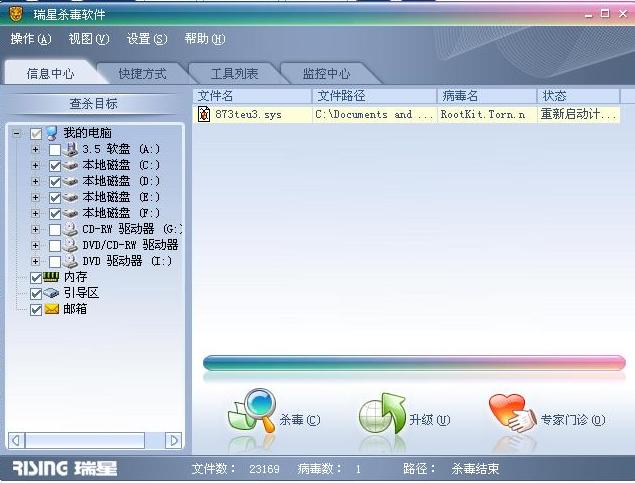Expand the DVD 驱动器 (I:) node
The height and width of the screenshot is (483, 635).
coord(36,262)
